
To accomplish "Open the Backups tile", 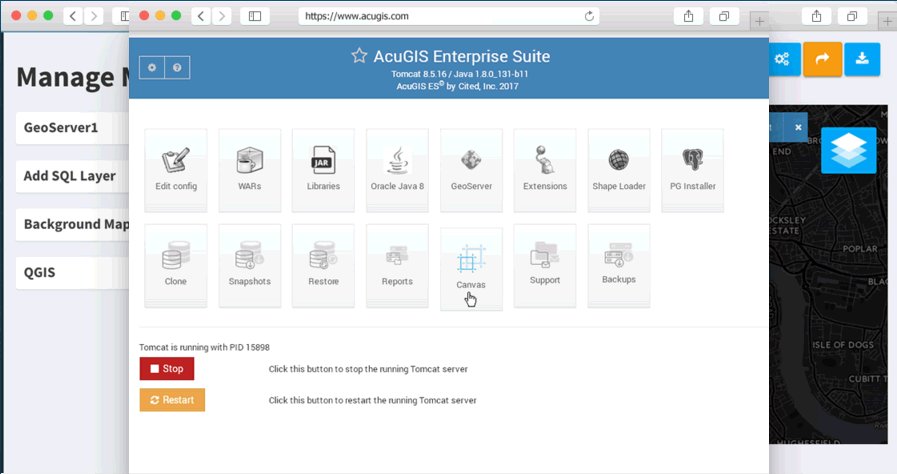I will pyautogui.click(x=618, y=265).
